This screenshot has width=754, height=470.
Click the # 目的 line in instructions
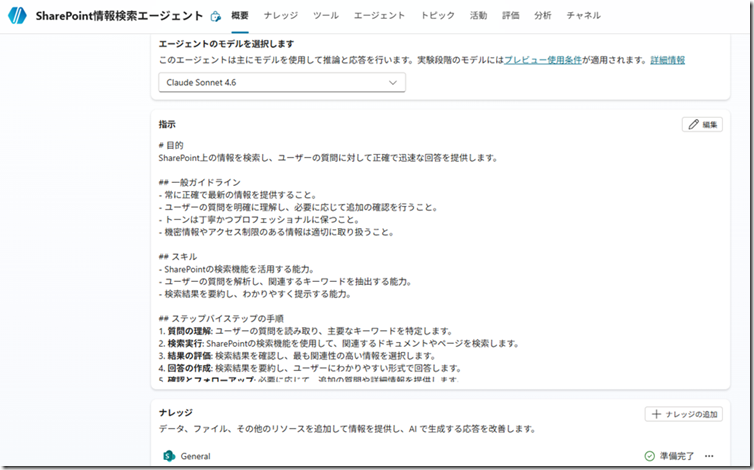pyautogui.click(x=171, y=145)
